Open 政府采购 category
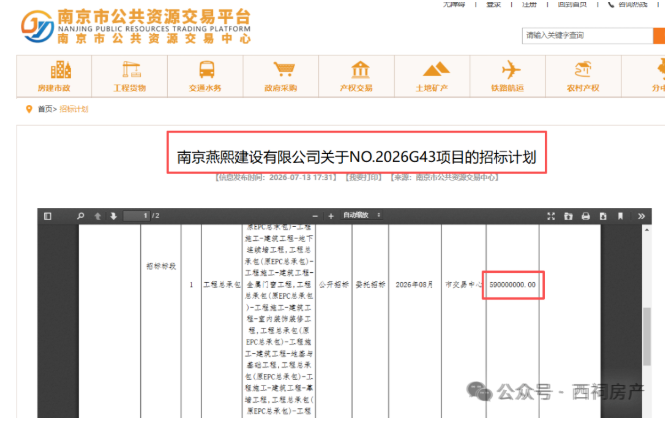This screenshot has height=424, width=665. pos(281,76)
